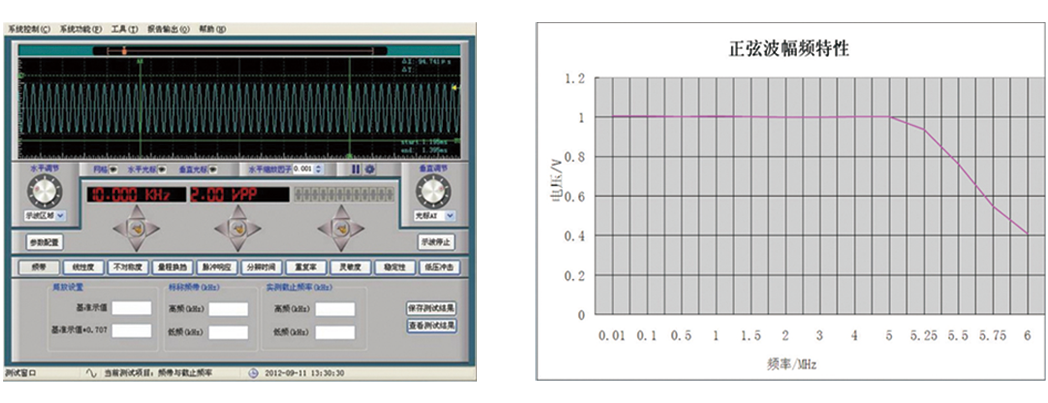Open the gear settings icon
The width and height of the screenshot is (1048, 403).
(369, 169)
